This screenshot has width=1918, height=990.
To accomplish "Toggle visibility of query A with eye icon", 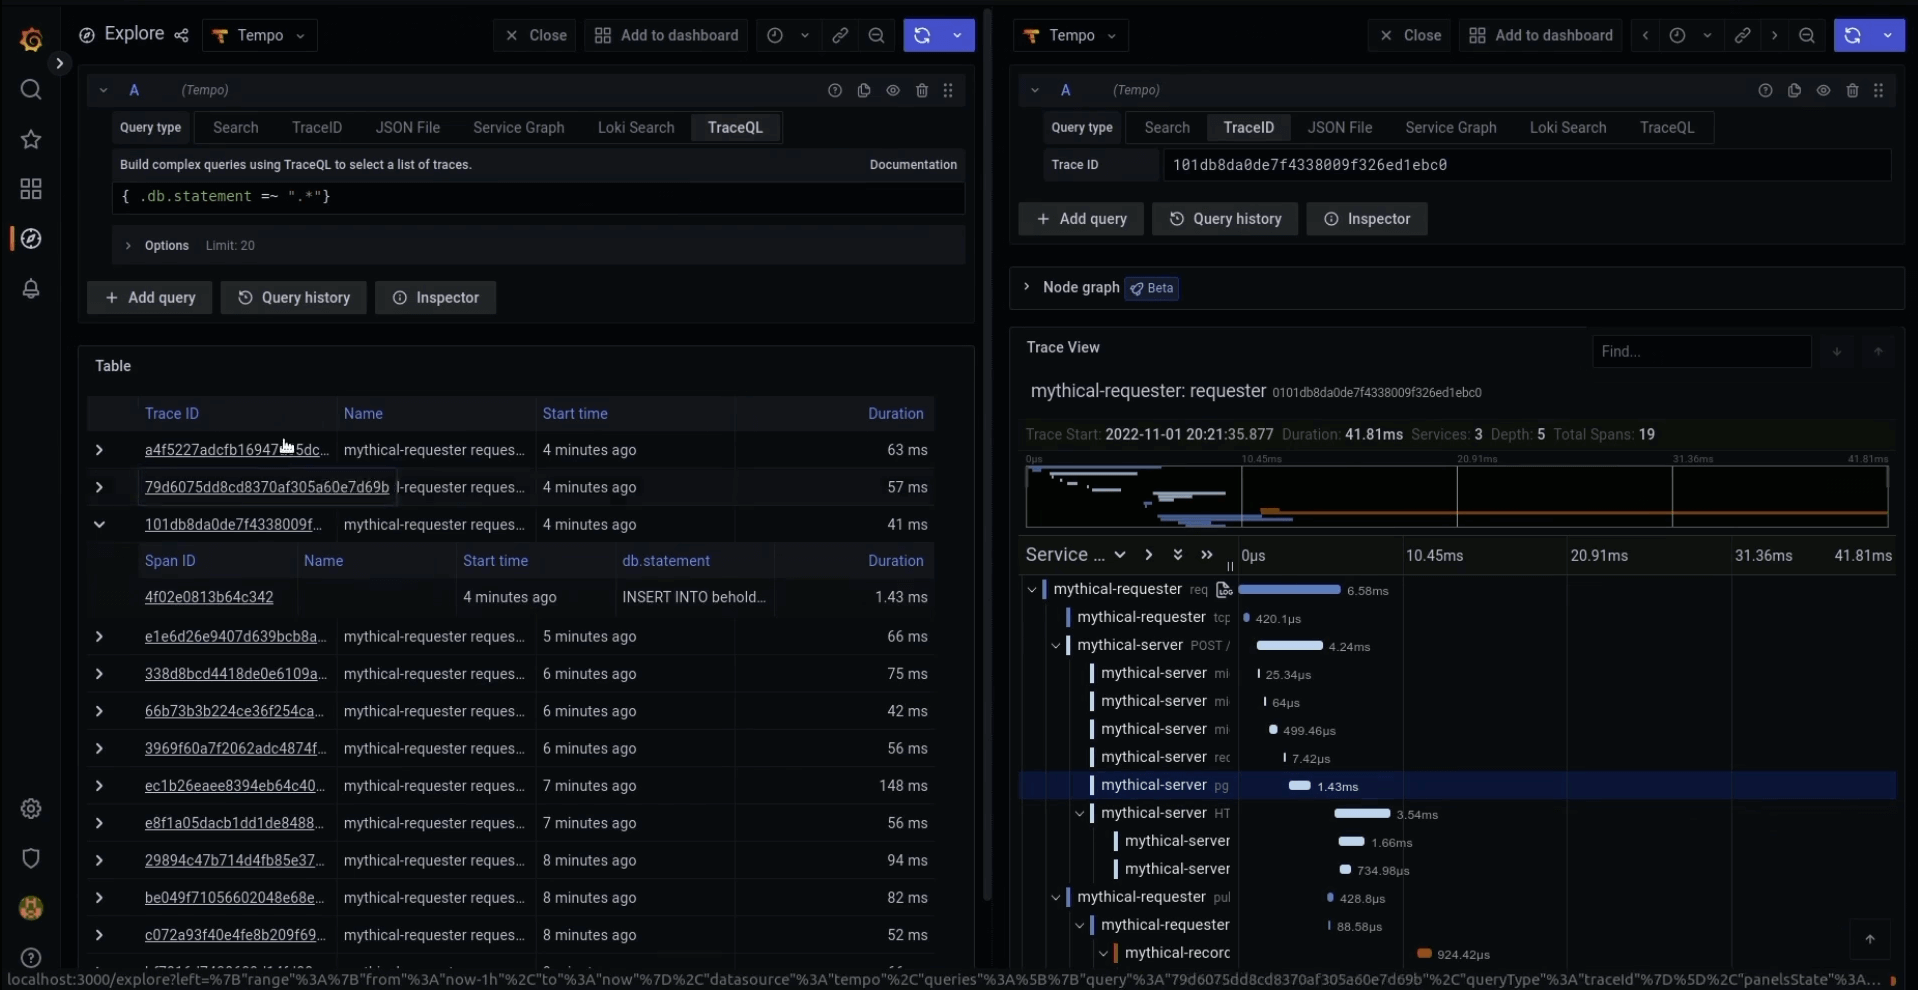I will (x=893, y=90).
